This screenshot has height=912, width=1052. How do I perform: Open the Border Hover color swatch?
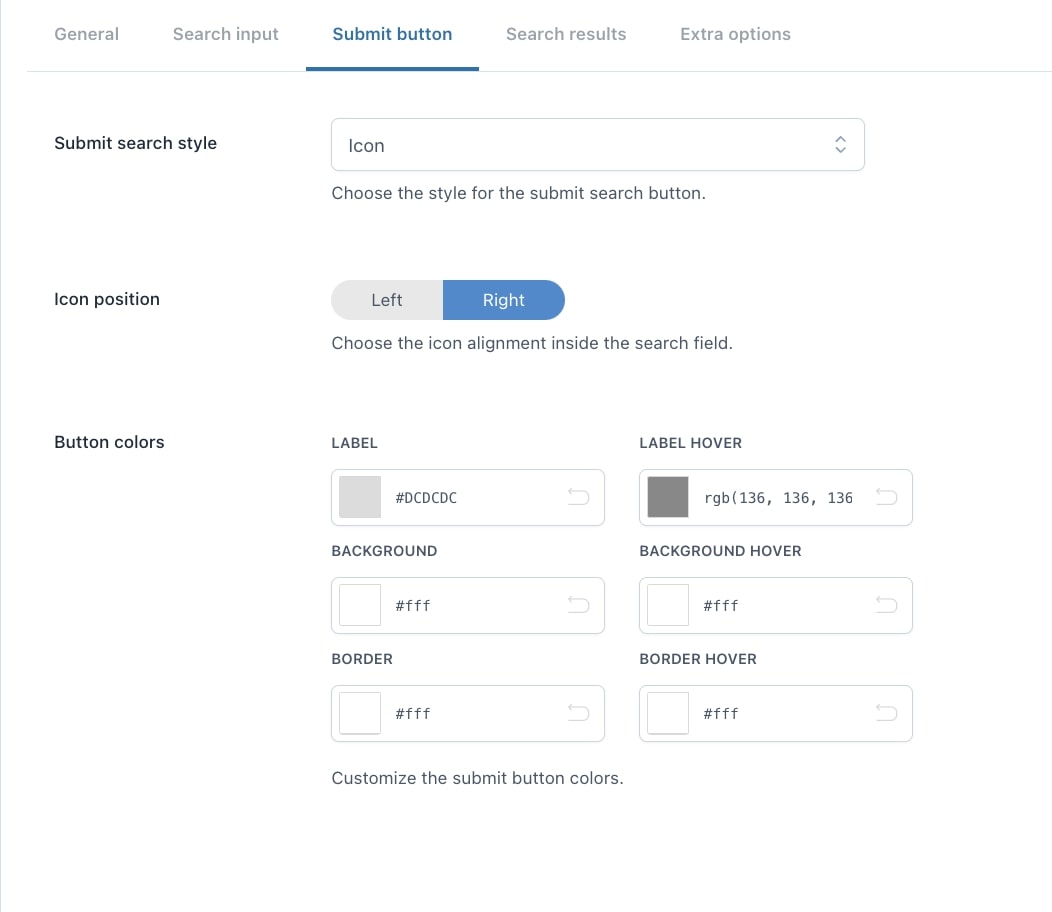click(x=668, y=713)
